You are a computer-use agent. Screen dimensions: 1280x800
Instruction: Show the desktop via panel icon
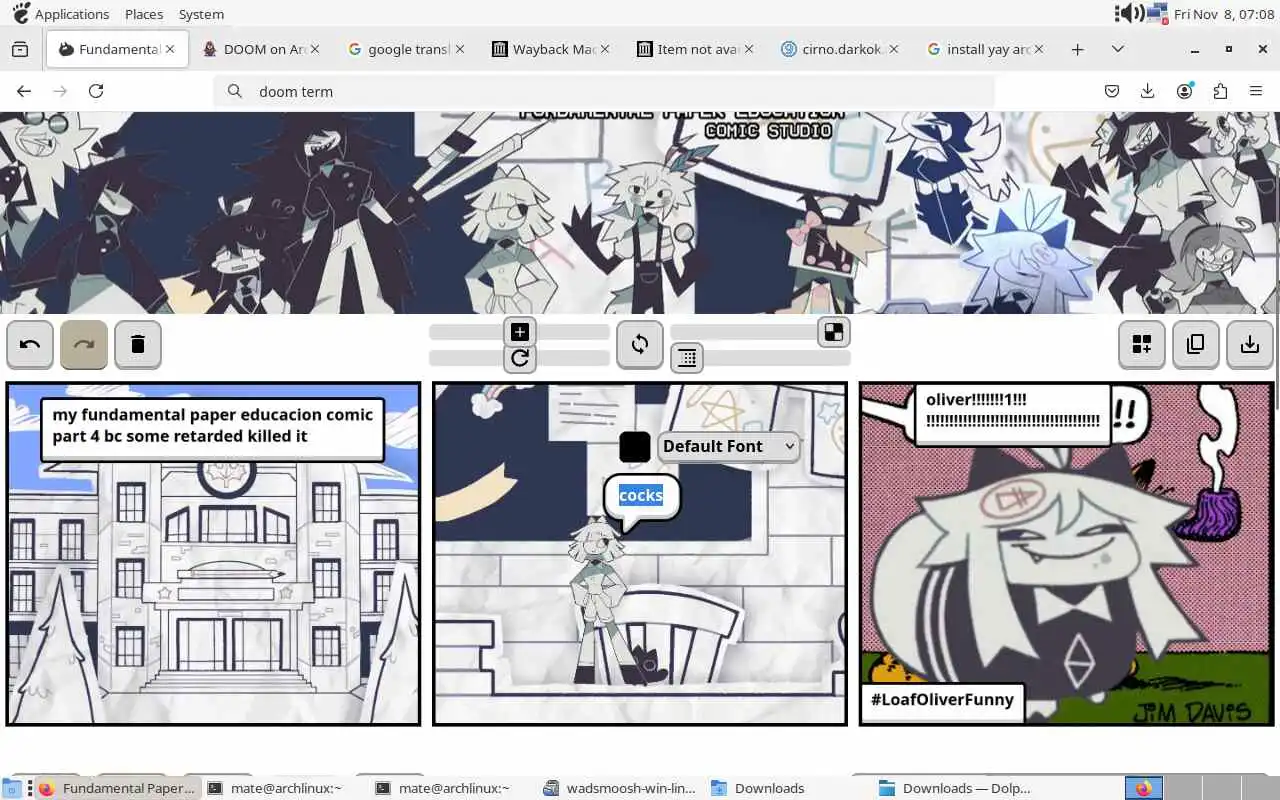12,788
